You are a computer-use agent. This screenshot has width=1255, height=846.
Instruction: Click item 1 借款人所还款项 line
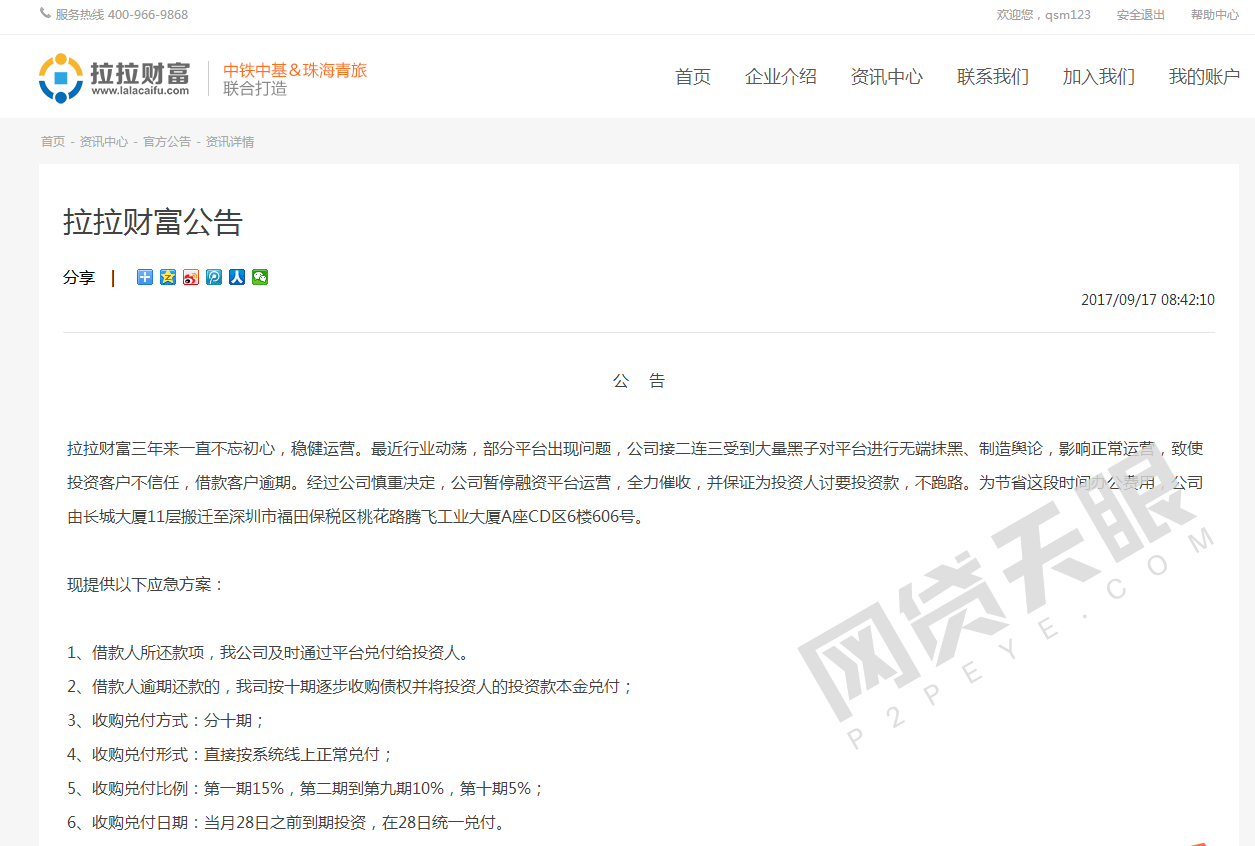coord(268,653)
